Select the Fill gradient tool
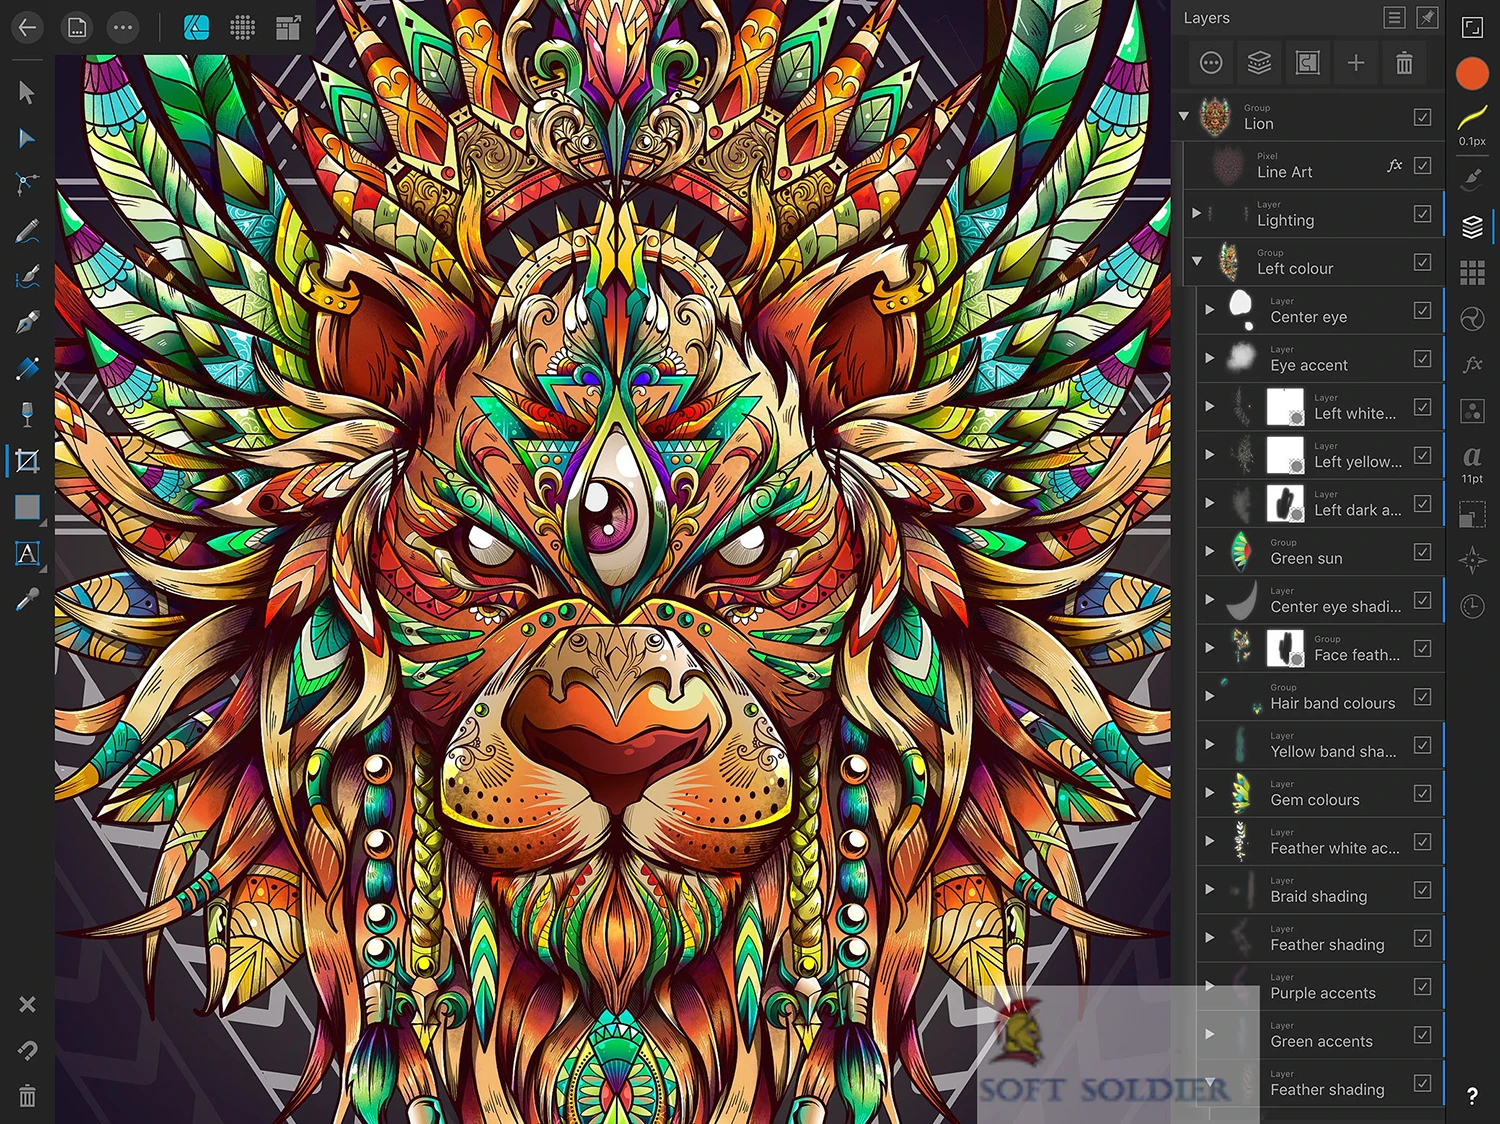 [x=27, y=368]
